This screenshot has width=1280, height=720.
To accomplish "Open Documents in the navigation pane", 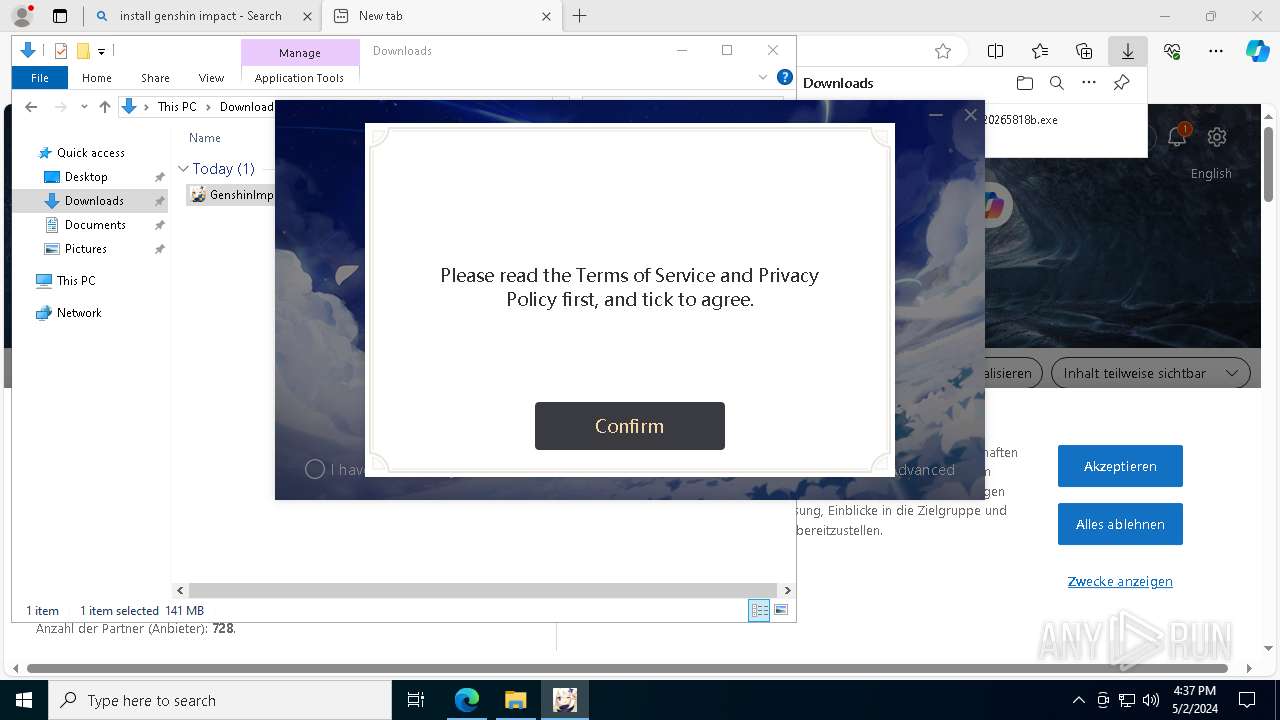I will coord(95,225).
